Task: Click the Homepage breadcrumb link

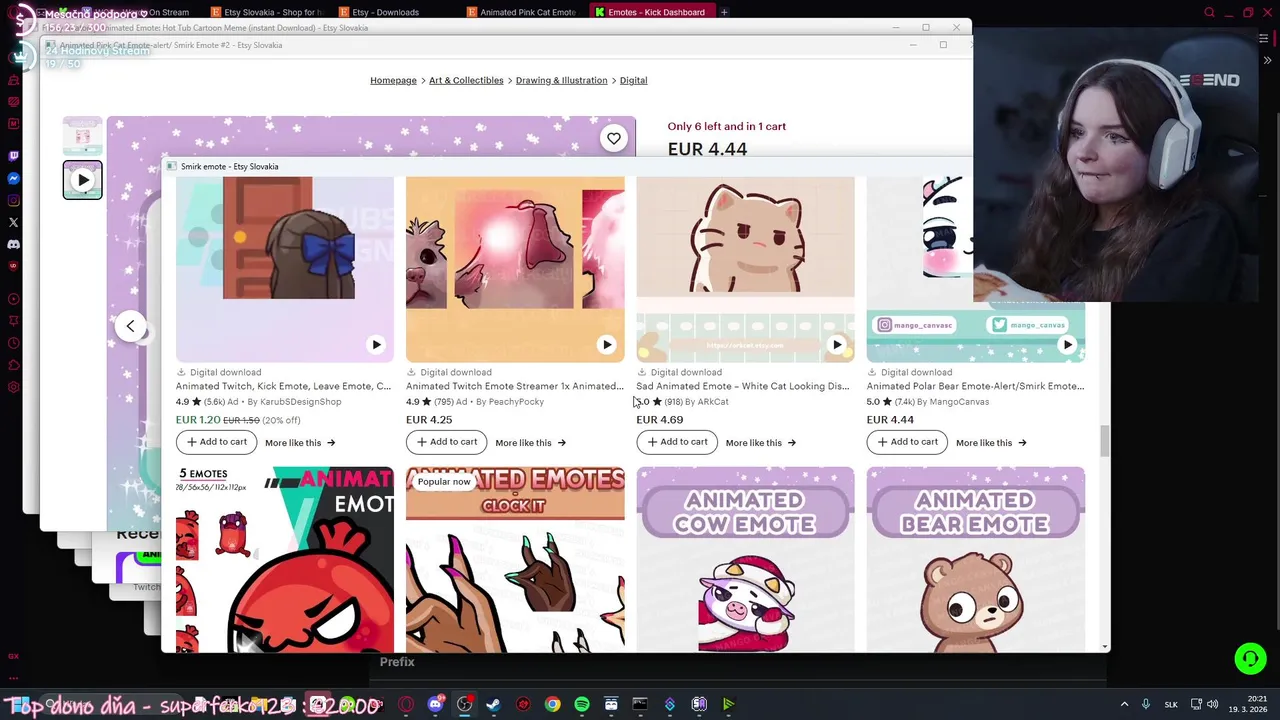Action: [393, 80]
